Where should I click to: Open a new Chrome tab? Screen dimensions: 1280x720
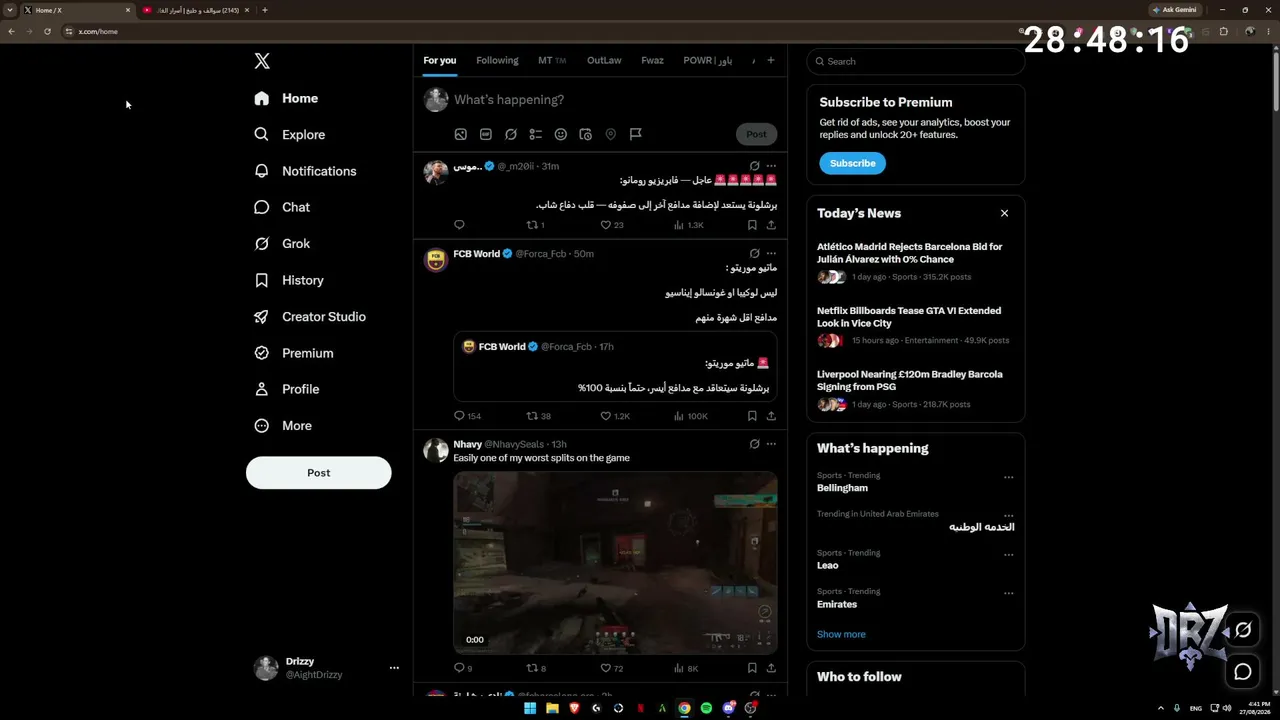pos(264,10)
